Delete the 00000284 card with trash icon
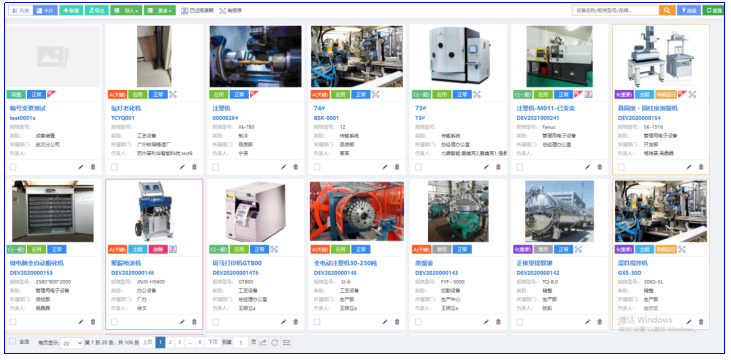The height and width of the screenshot is (360, 731). click(296, 167)
